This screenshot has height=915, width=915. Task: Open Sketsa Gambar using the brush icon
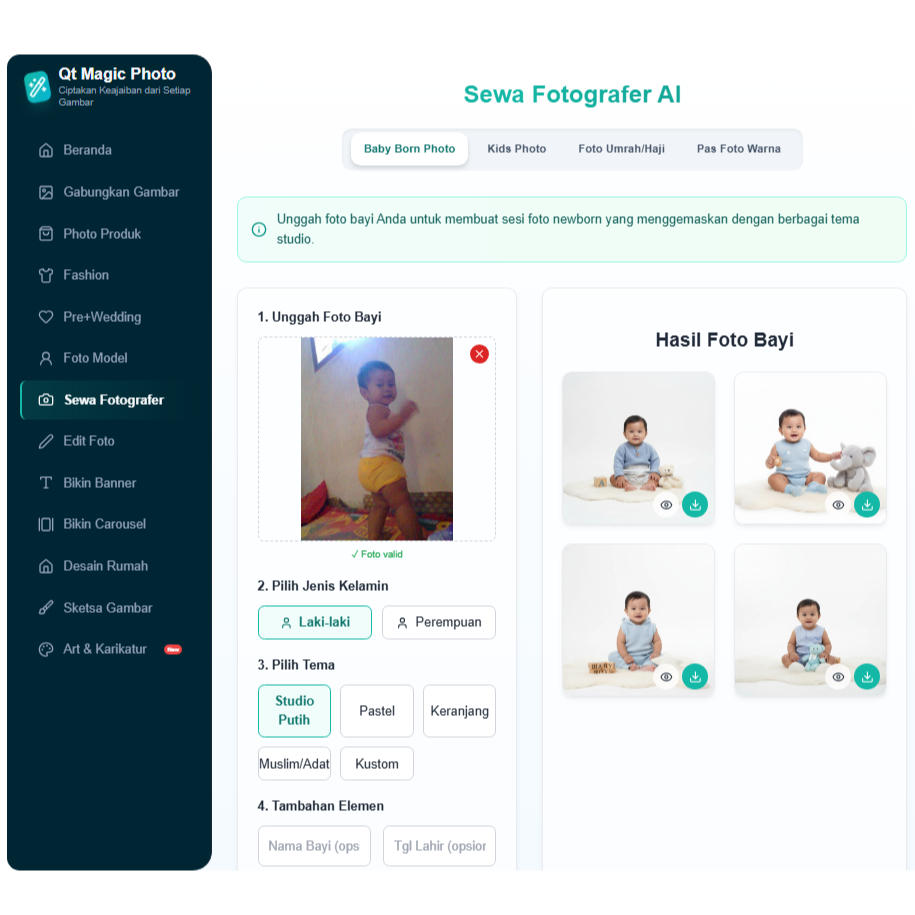(x=46, y=607)
